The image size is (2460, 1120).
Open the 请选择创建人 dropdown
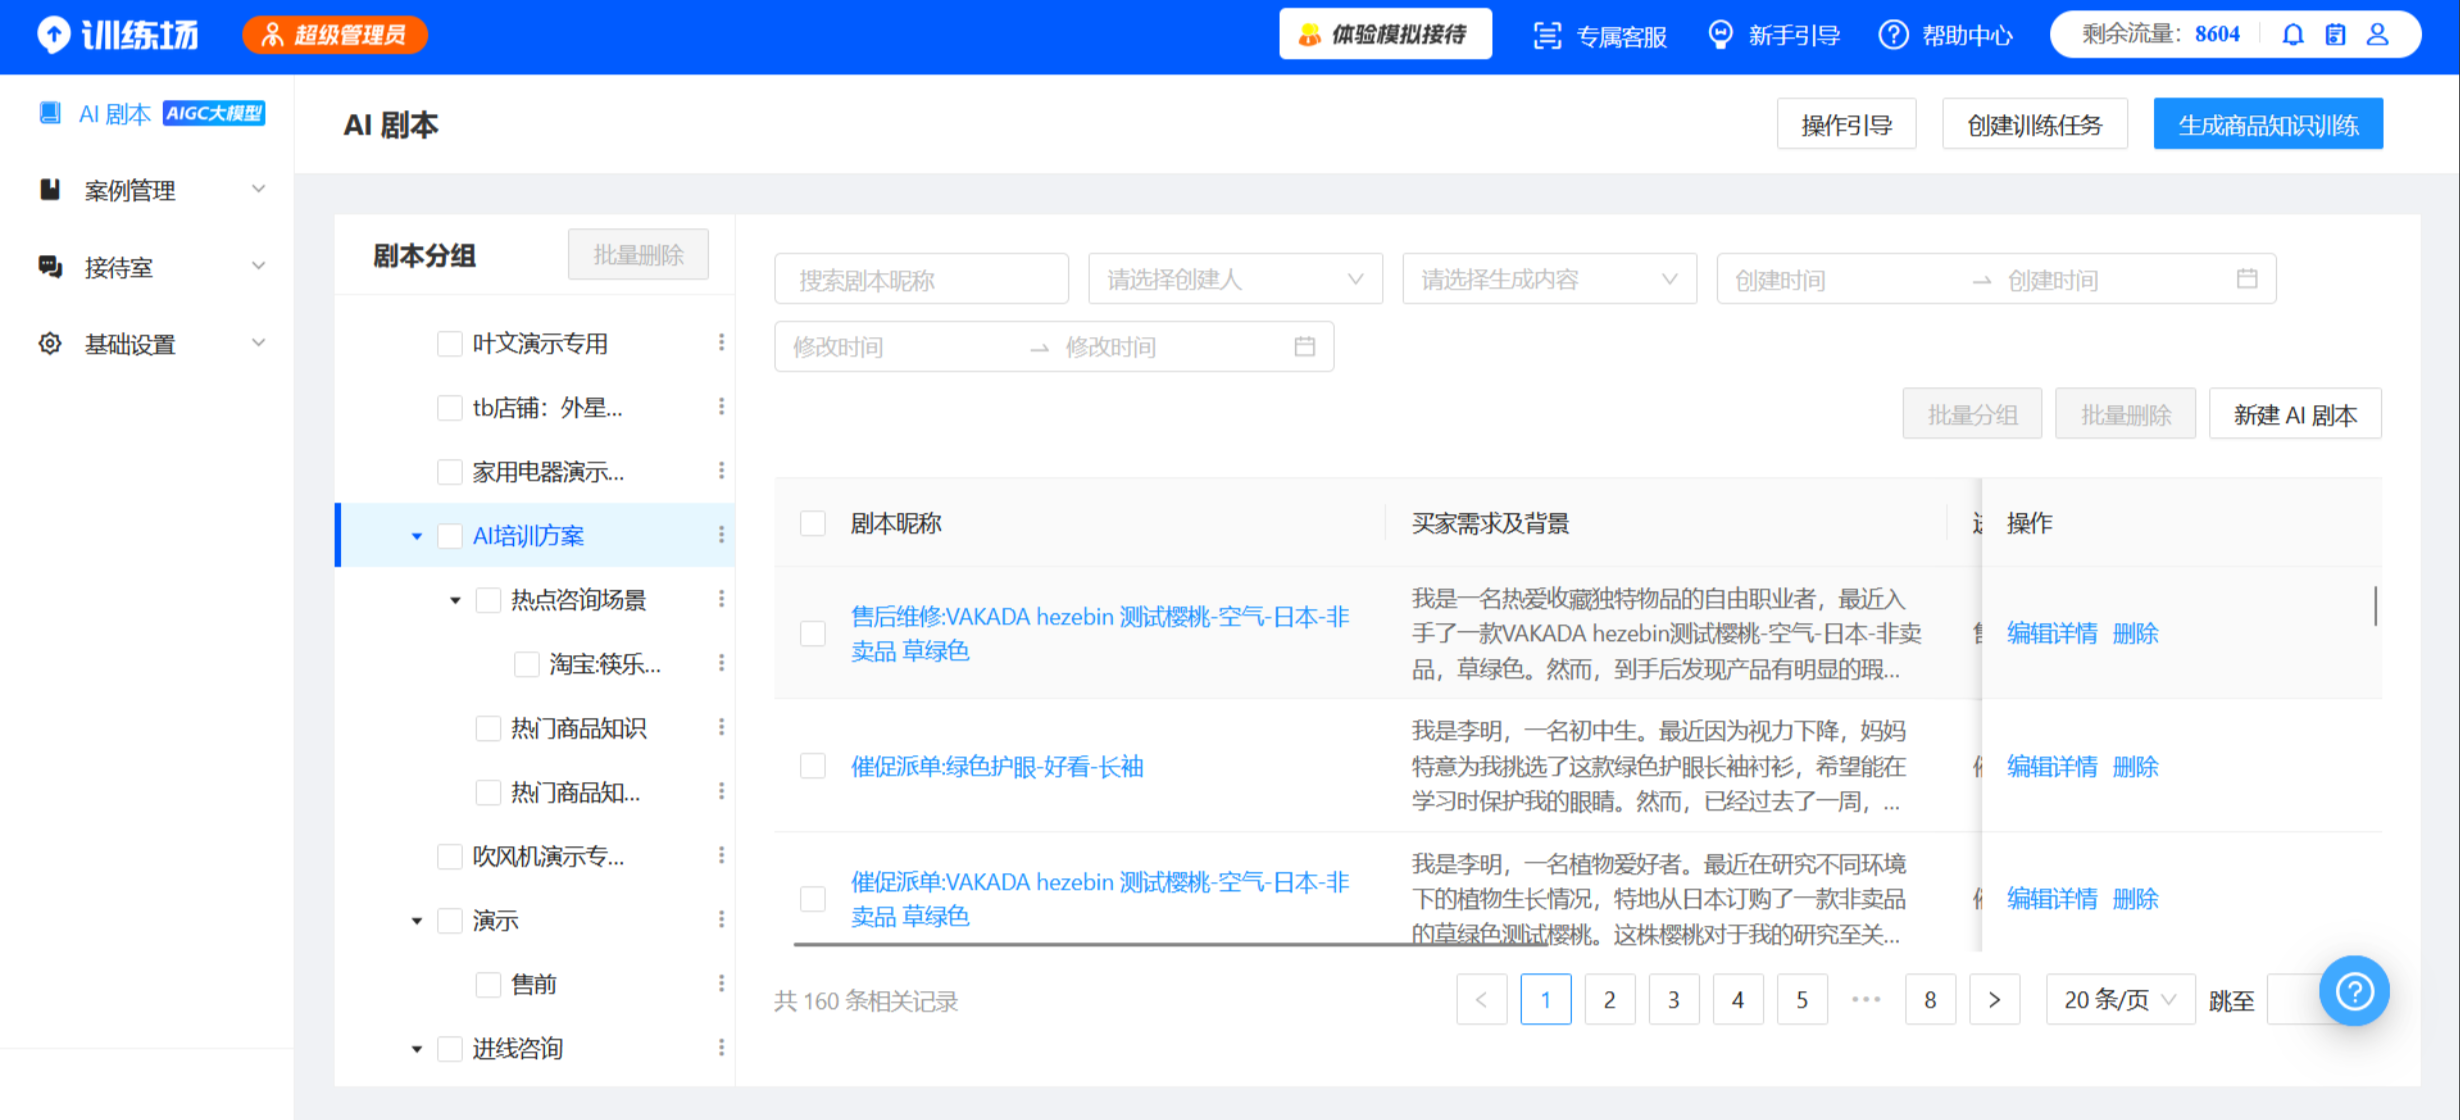point(1235,279)
